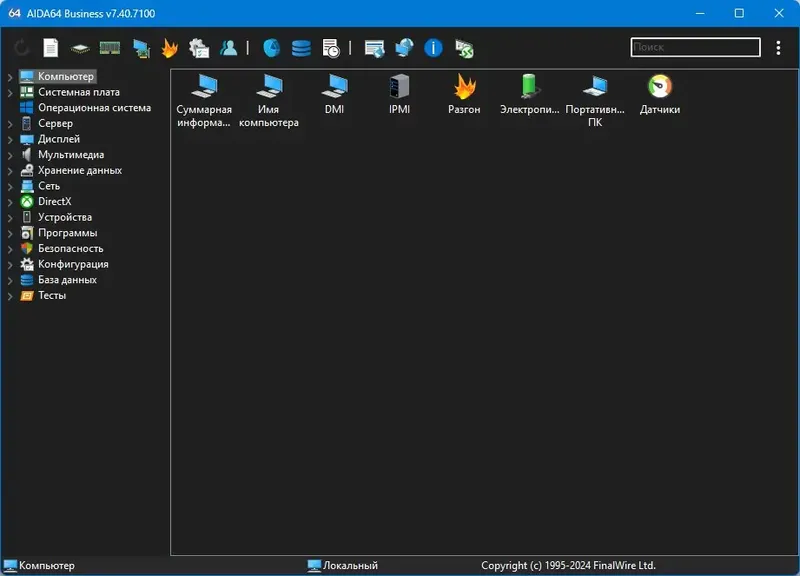Select the Имя компьютера icon
The image size is (800, 576).
268,88
